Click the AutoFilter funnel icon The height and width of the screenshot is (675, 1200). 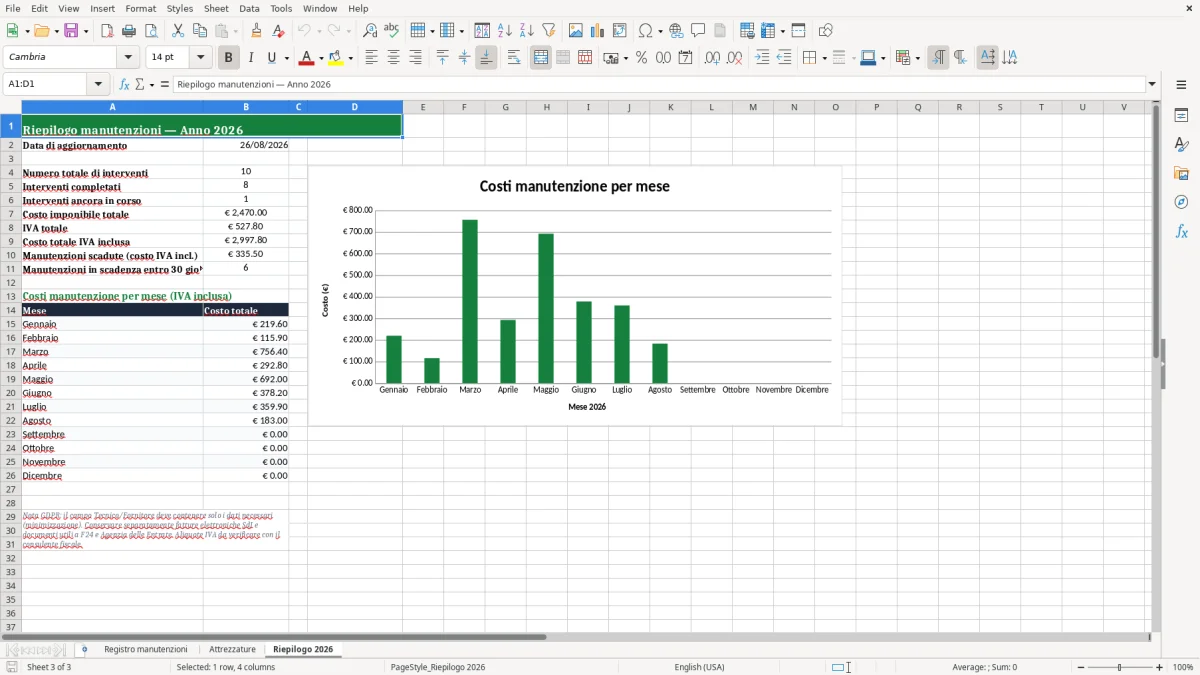pos(549,31)
